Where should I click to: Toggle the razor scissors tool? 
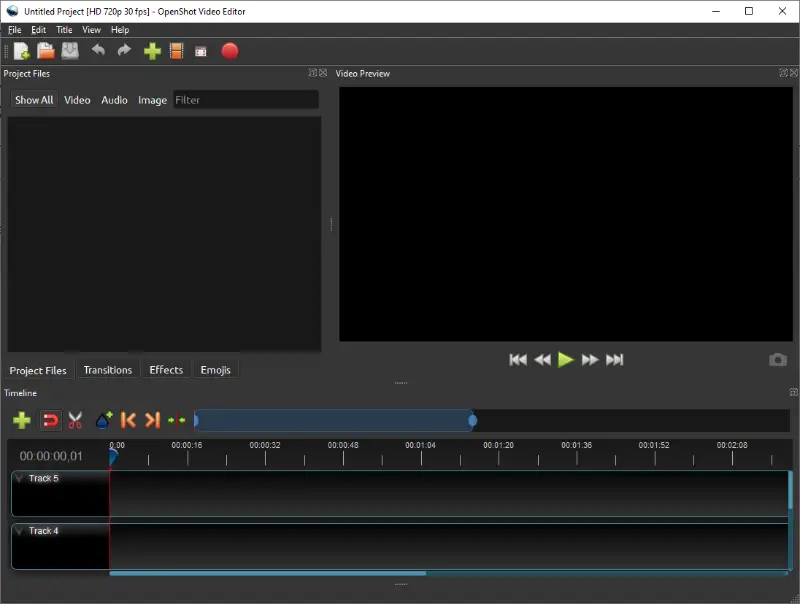click(x=75, y=420)
